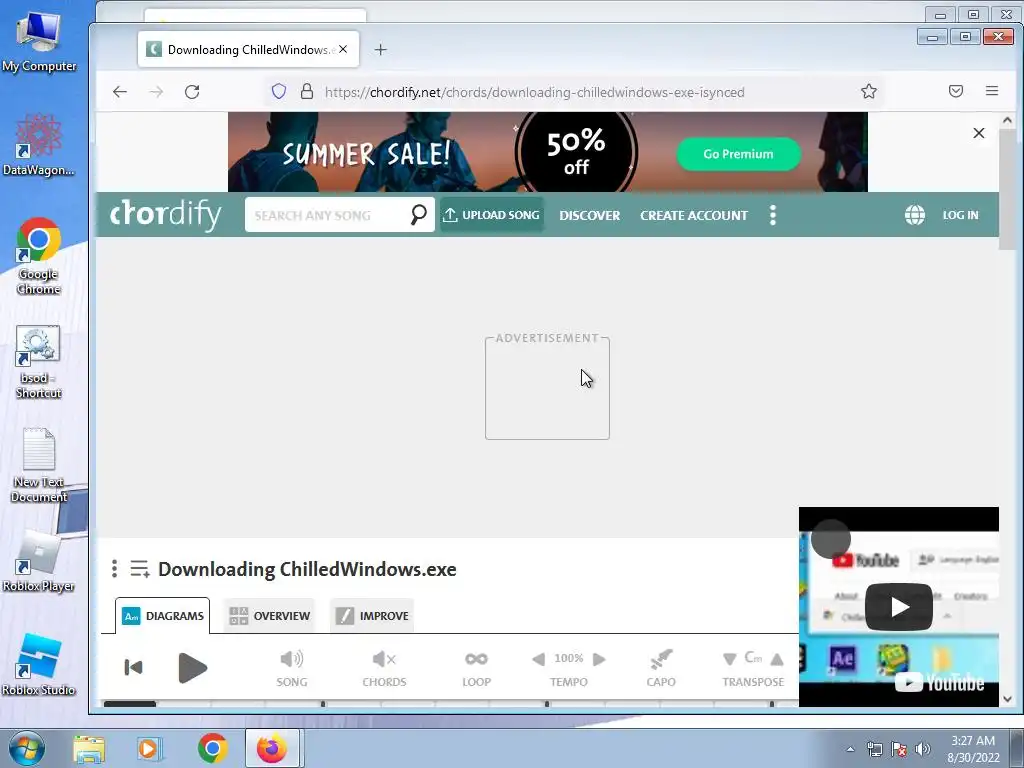The width and height of the screenshot is (1024, 768).
Task: Open Chrome from the taskbar
Action: point(212,748)
